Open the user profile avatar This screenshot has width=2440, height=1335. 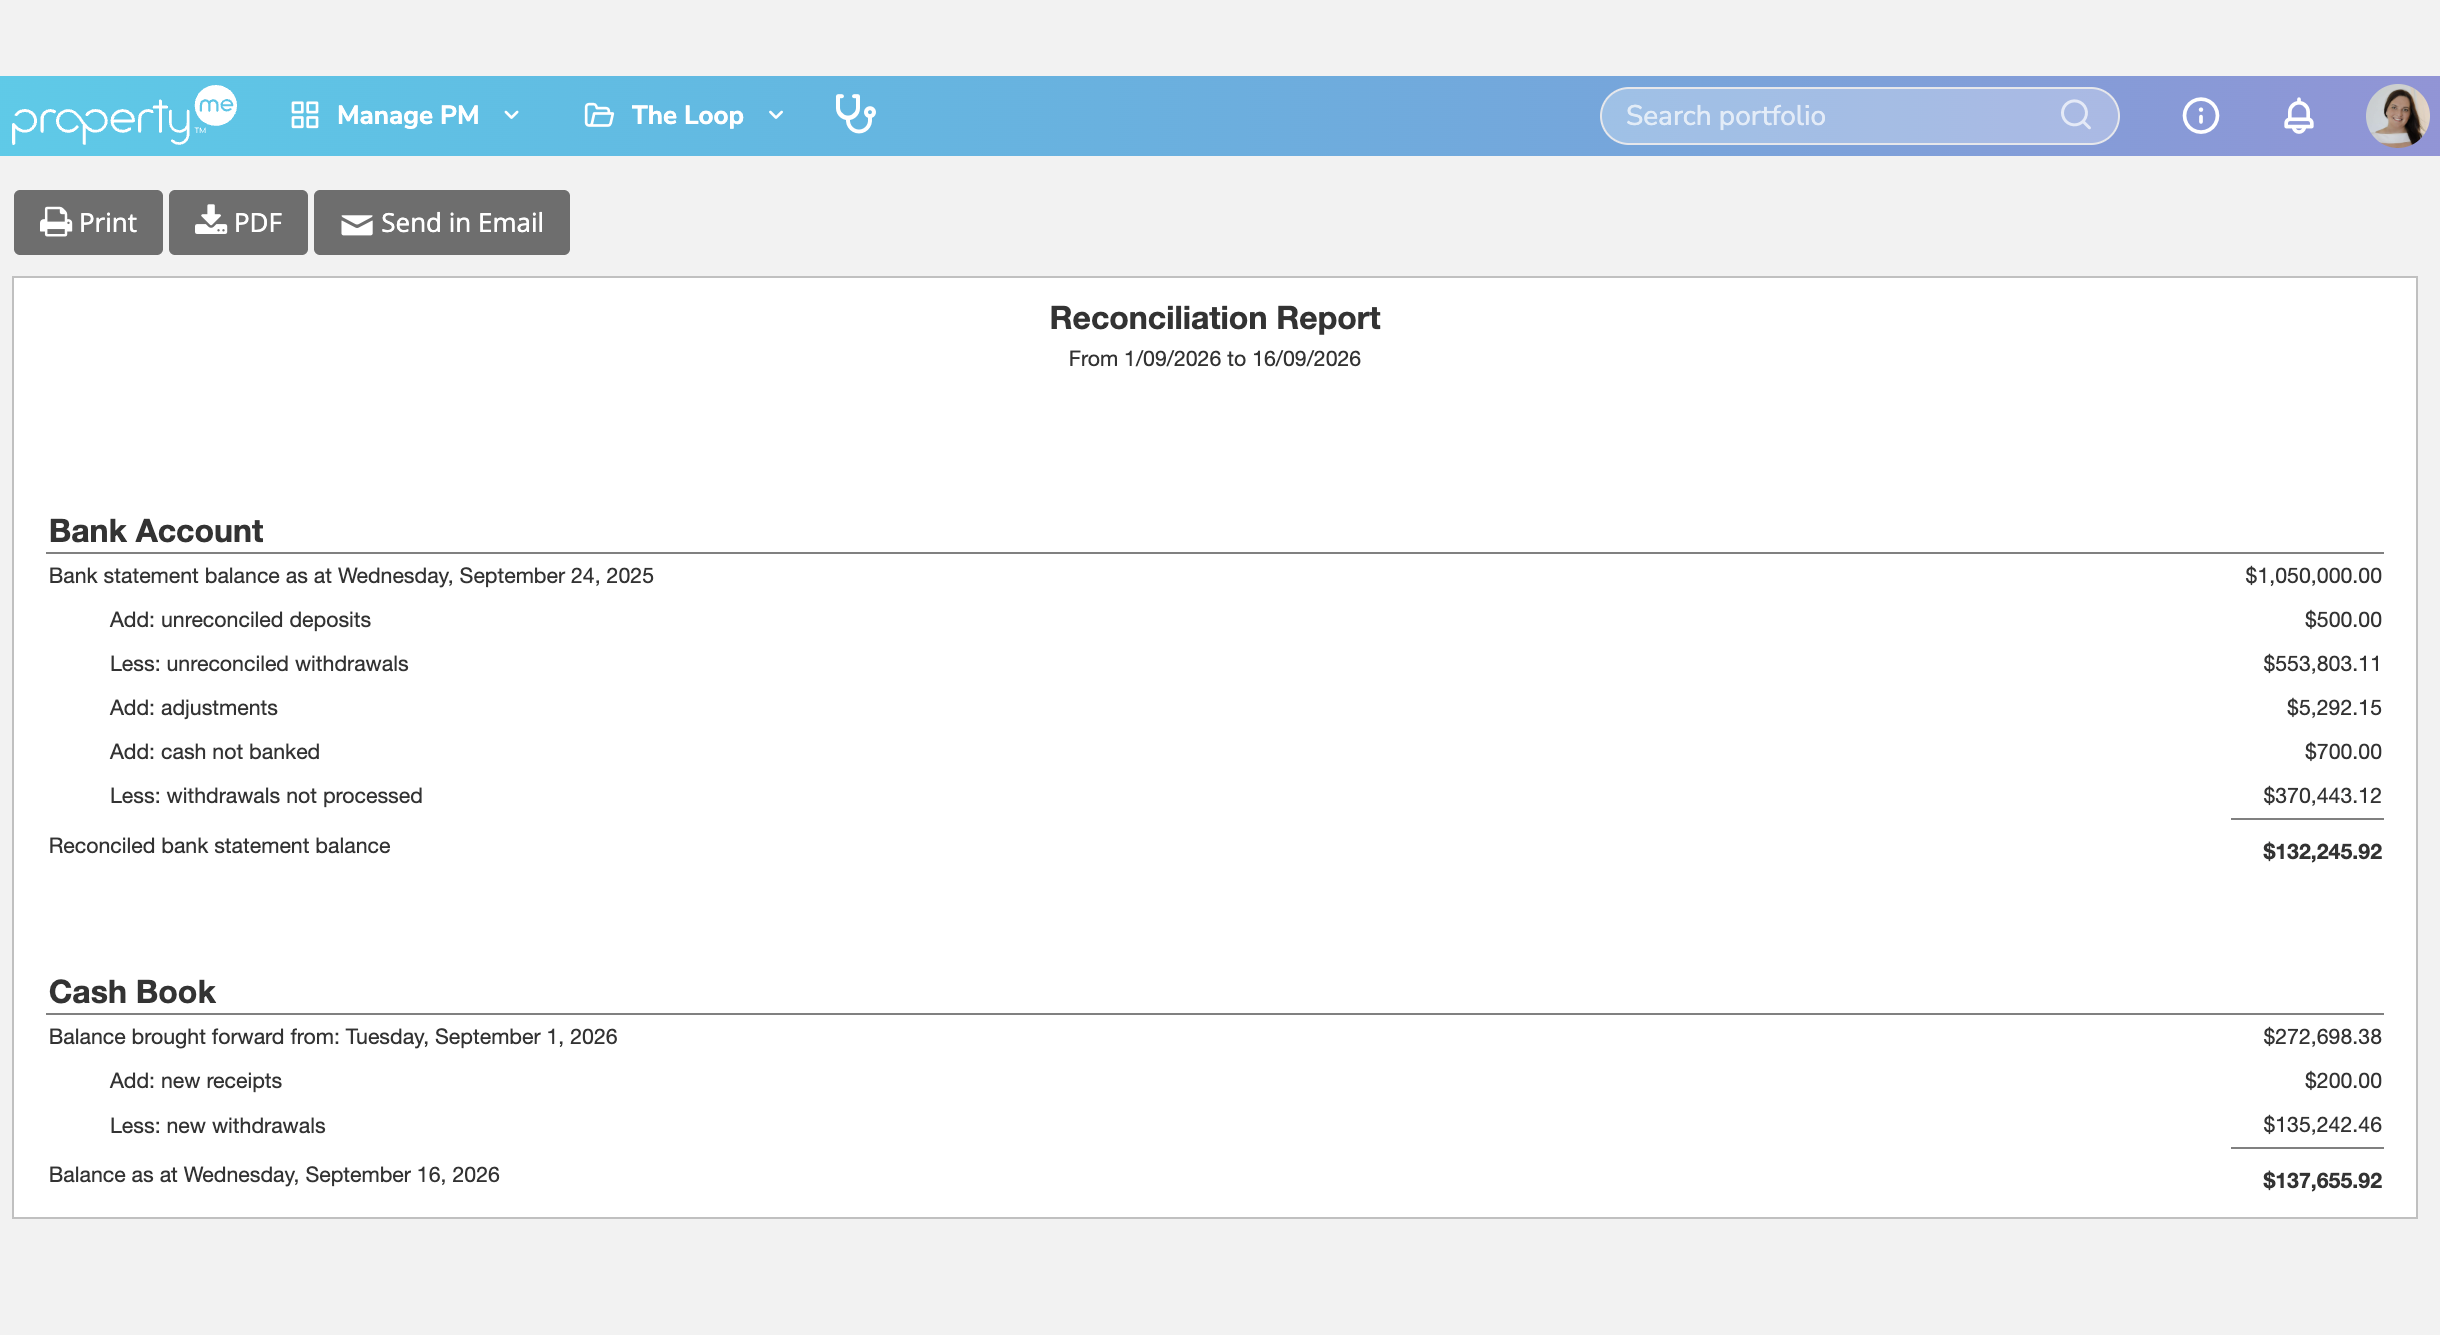[2397, 116]
